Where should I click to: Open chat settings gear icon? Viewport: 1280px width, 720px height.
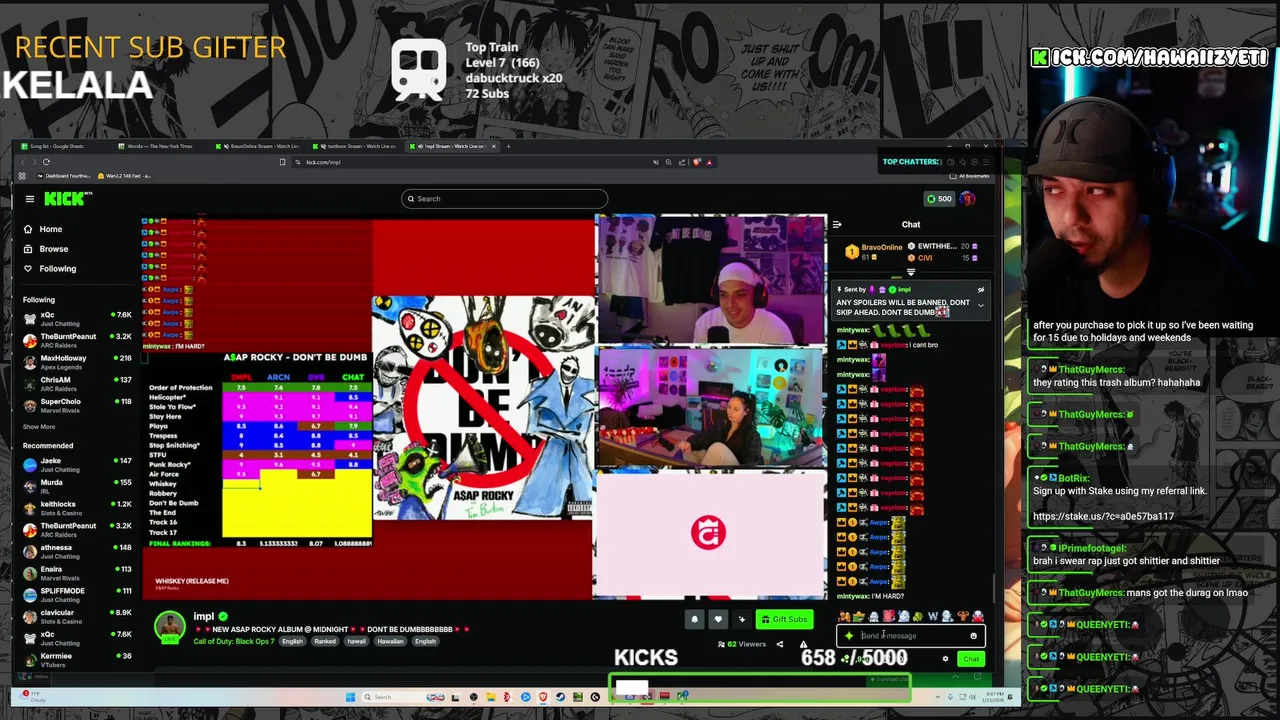(945, 659)
